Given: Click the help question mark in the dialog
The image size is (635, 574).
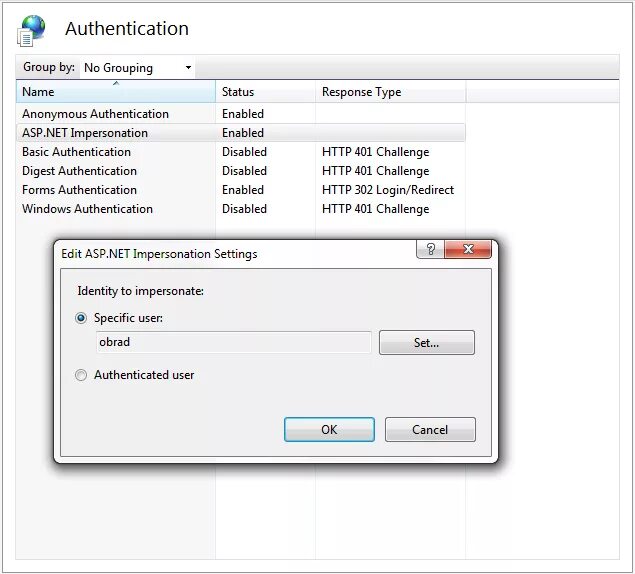Looking at the screenshot, I should pyautogui.click(x=430, y=249).
